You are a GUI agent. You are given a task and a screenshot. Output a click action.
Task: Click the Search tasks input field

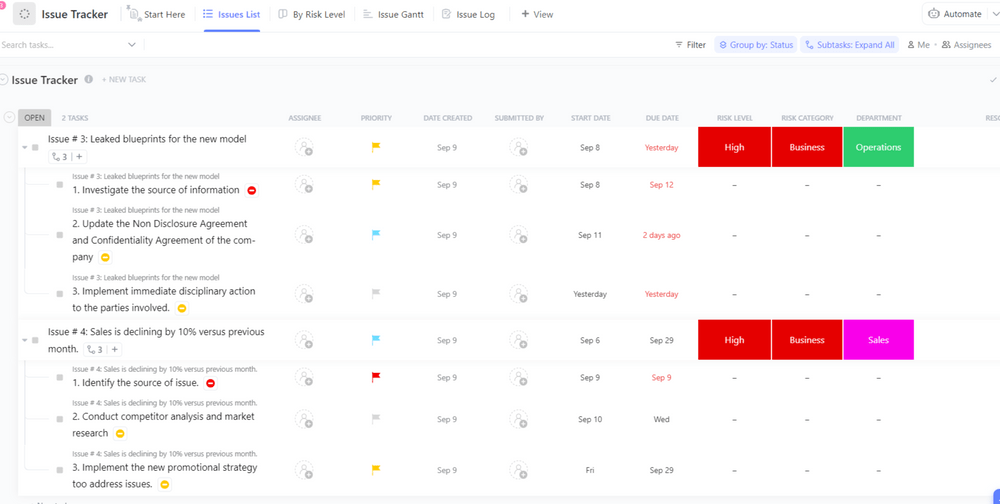(x=60, y=45)
